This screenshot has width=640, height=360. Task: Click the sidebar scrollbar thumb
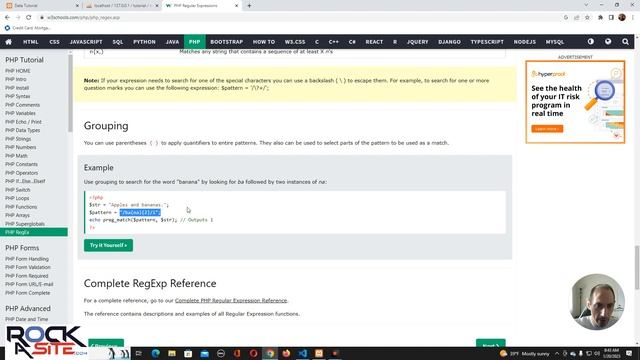pos(70,93)
